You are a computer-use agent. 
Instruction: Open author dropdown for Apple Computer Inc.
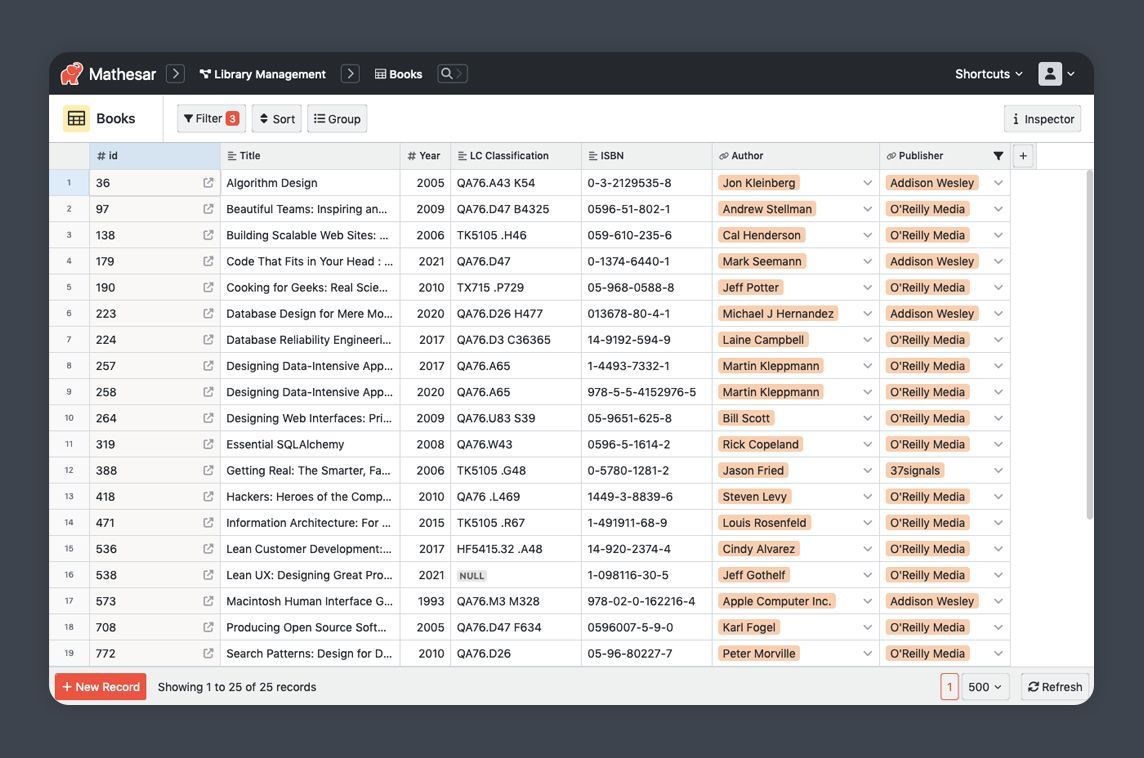867,601
